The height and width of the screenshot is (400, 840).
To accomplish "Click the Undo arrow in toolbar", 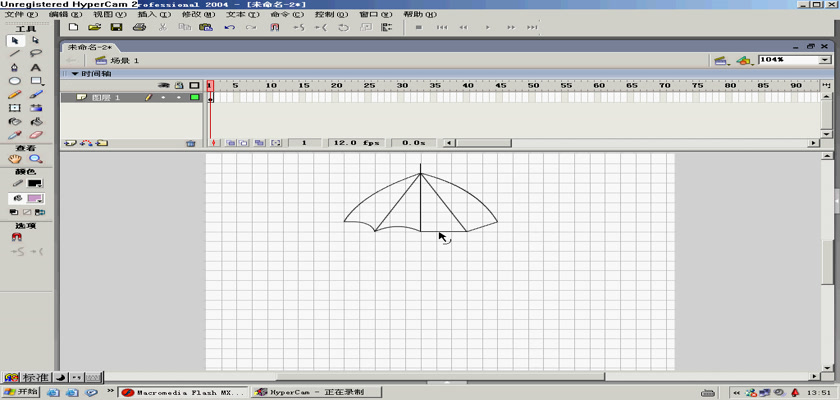I will 229,27.
